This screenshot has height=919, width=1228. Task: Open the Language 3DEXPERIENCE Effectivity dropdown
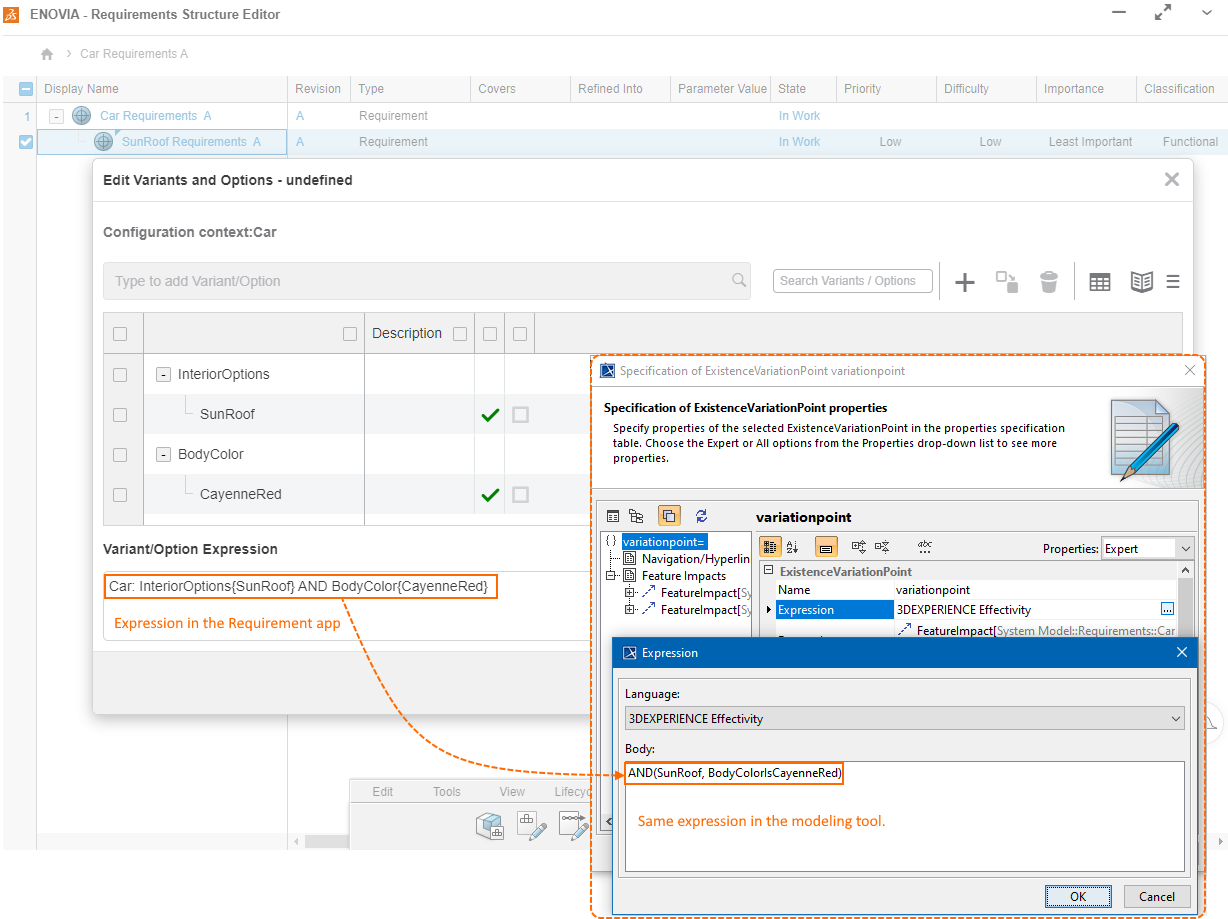903,718
